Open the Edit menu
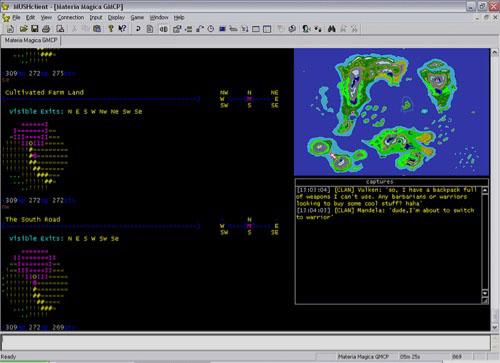Image resolution: width=500 pixels, height=363 pixels. 30,17
